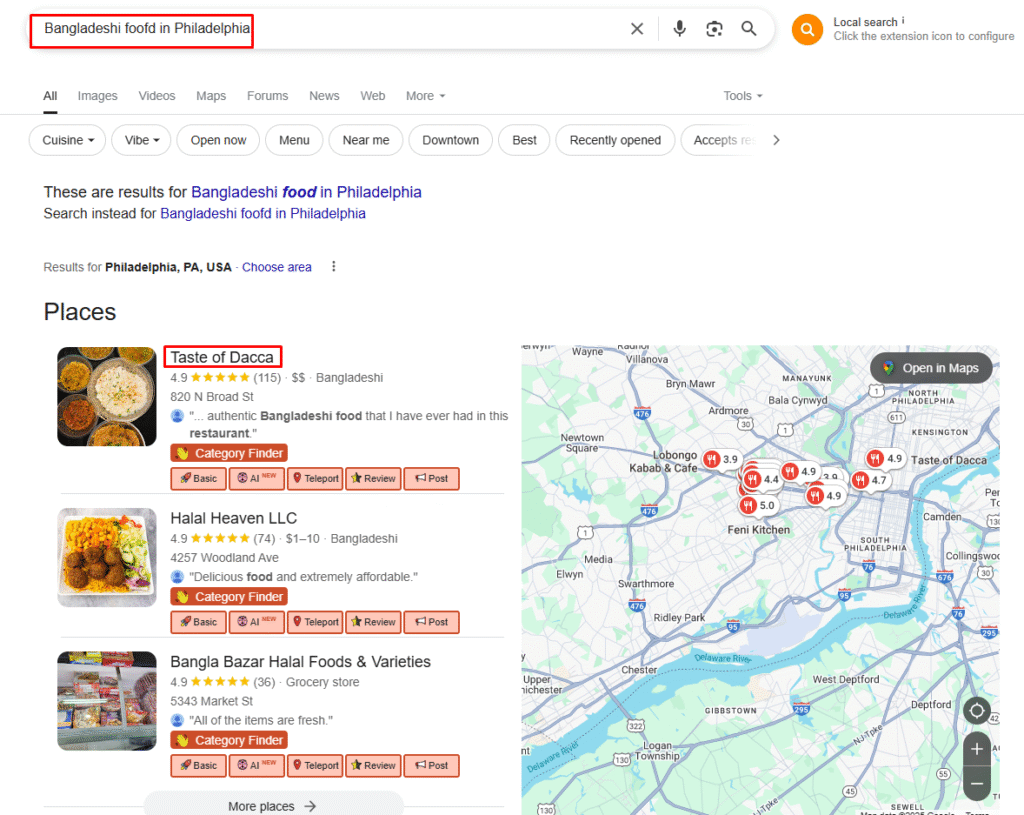The width and height of the screenshot is (1024, 815).
Task: Click Basic button under Halal Heaven LLC
Action: [x=199, y=622]
